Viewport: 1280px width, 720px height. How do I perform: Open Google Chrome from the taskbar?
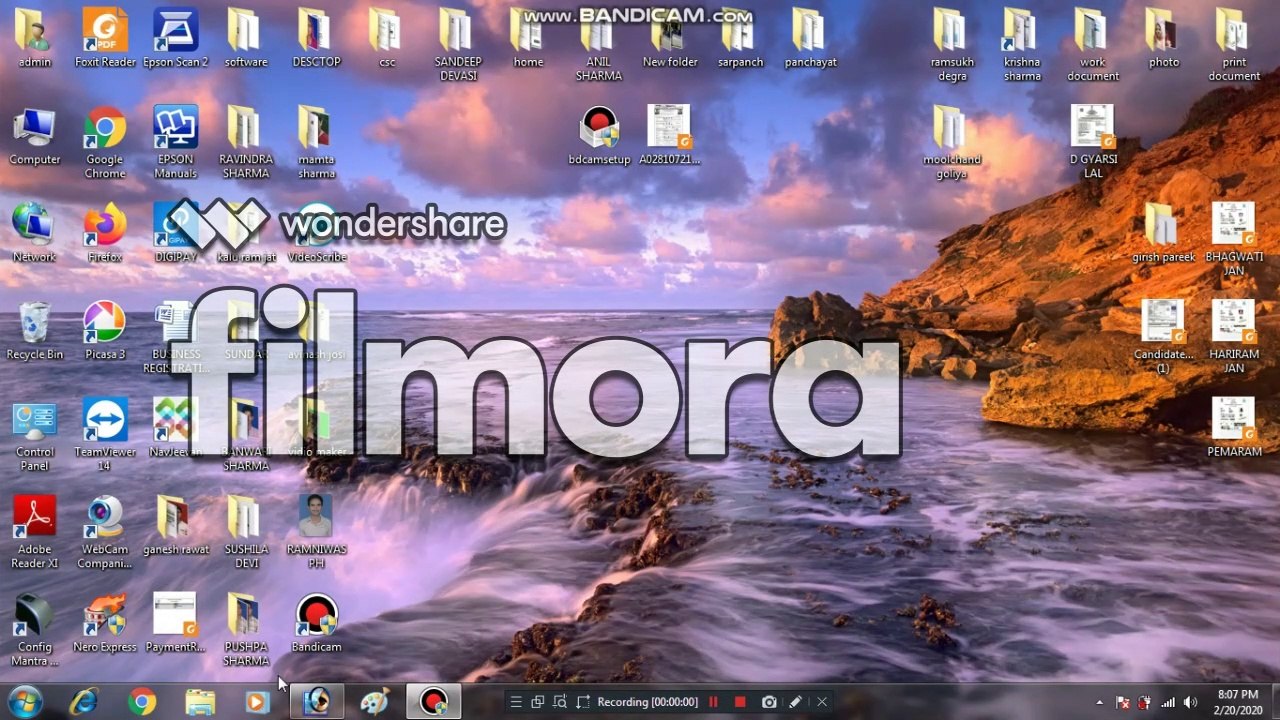pyautogui.click(x=142, y=702)
